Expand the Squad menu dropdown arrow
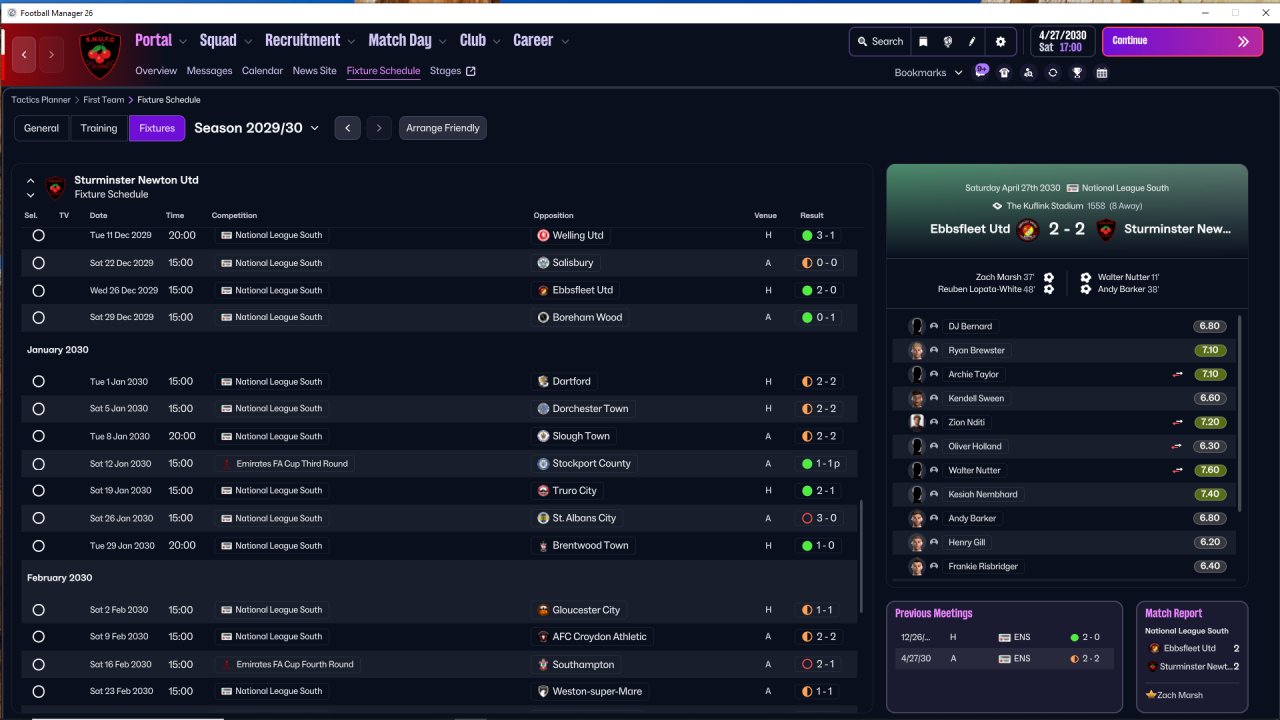Viewport: 1280px width, 720px height. pos(248,41)
